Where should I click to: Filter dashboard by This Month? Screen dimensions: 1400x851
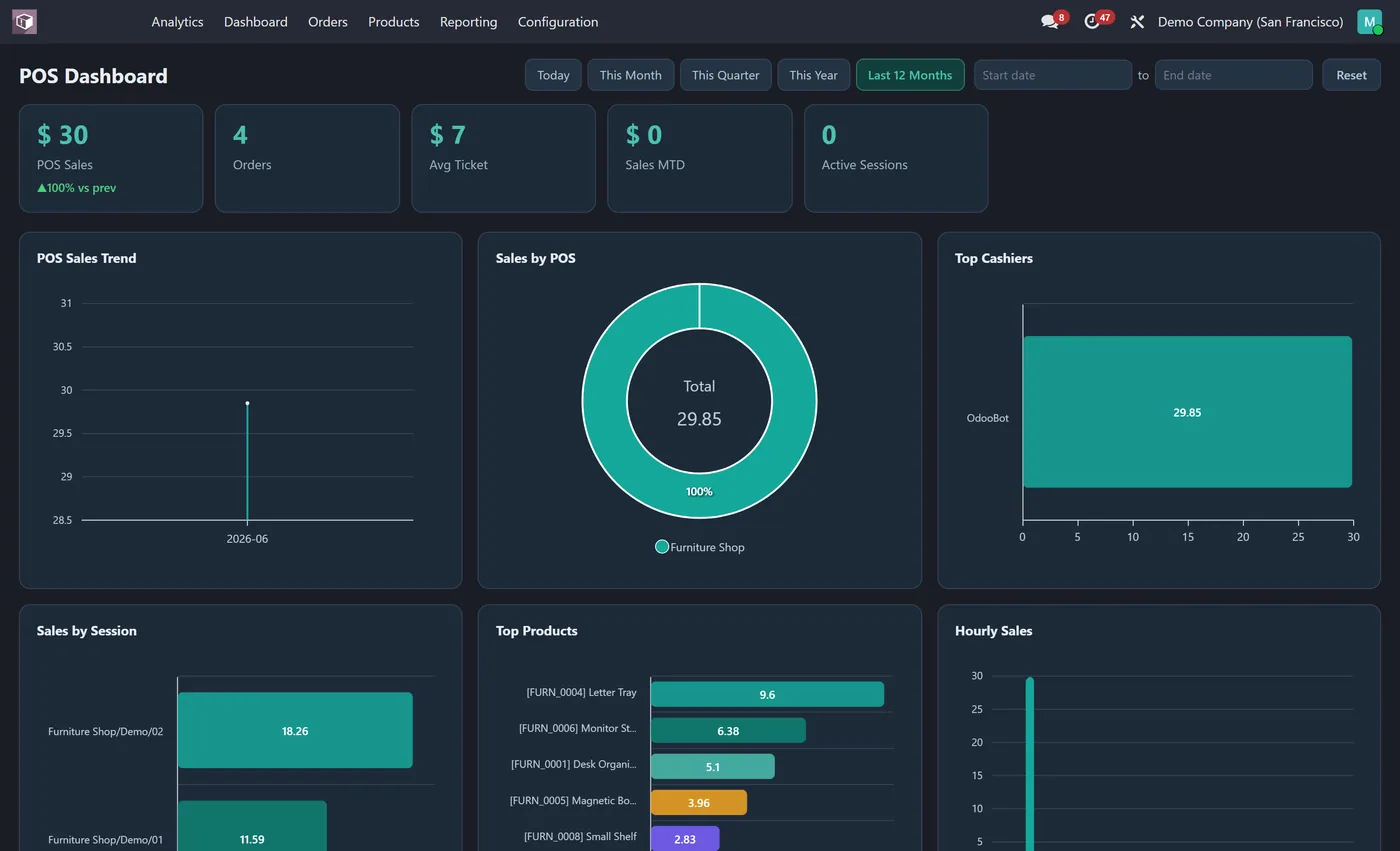tap(630, 75)
